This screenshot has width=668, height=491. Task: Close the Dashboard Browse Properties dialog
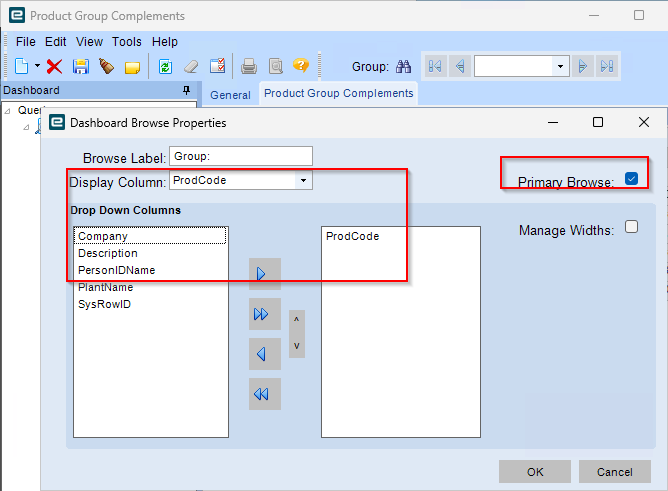point(644,122)
